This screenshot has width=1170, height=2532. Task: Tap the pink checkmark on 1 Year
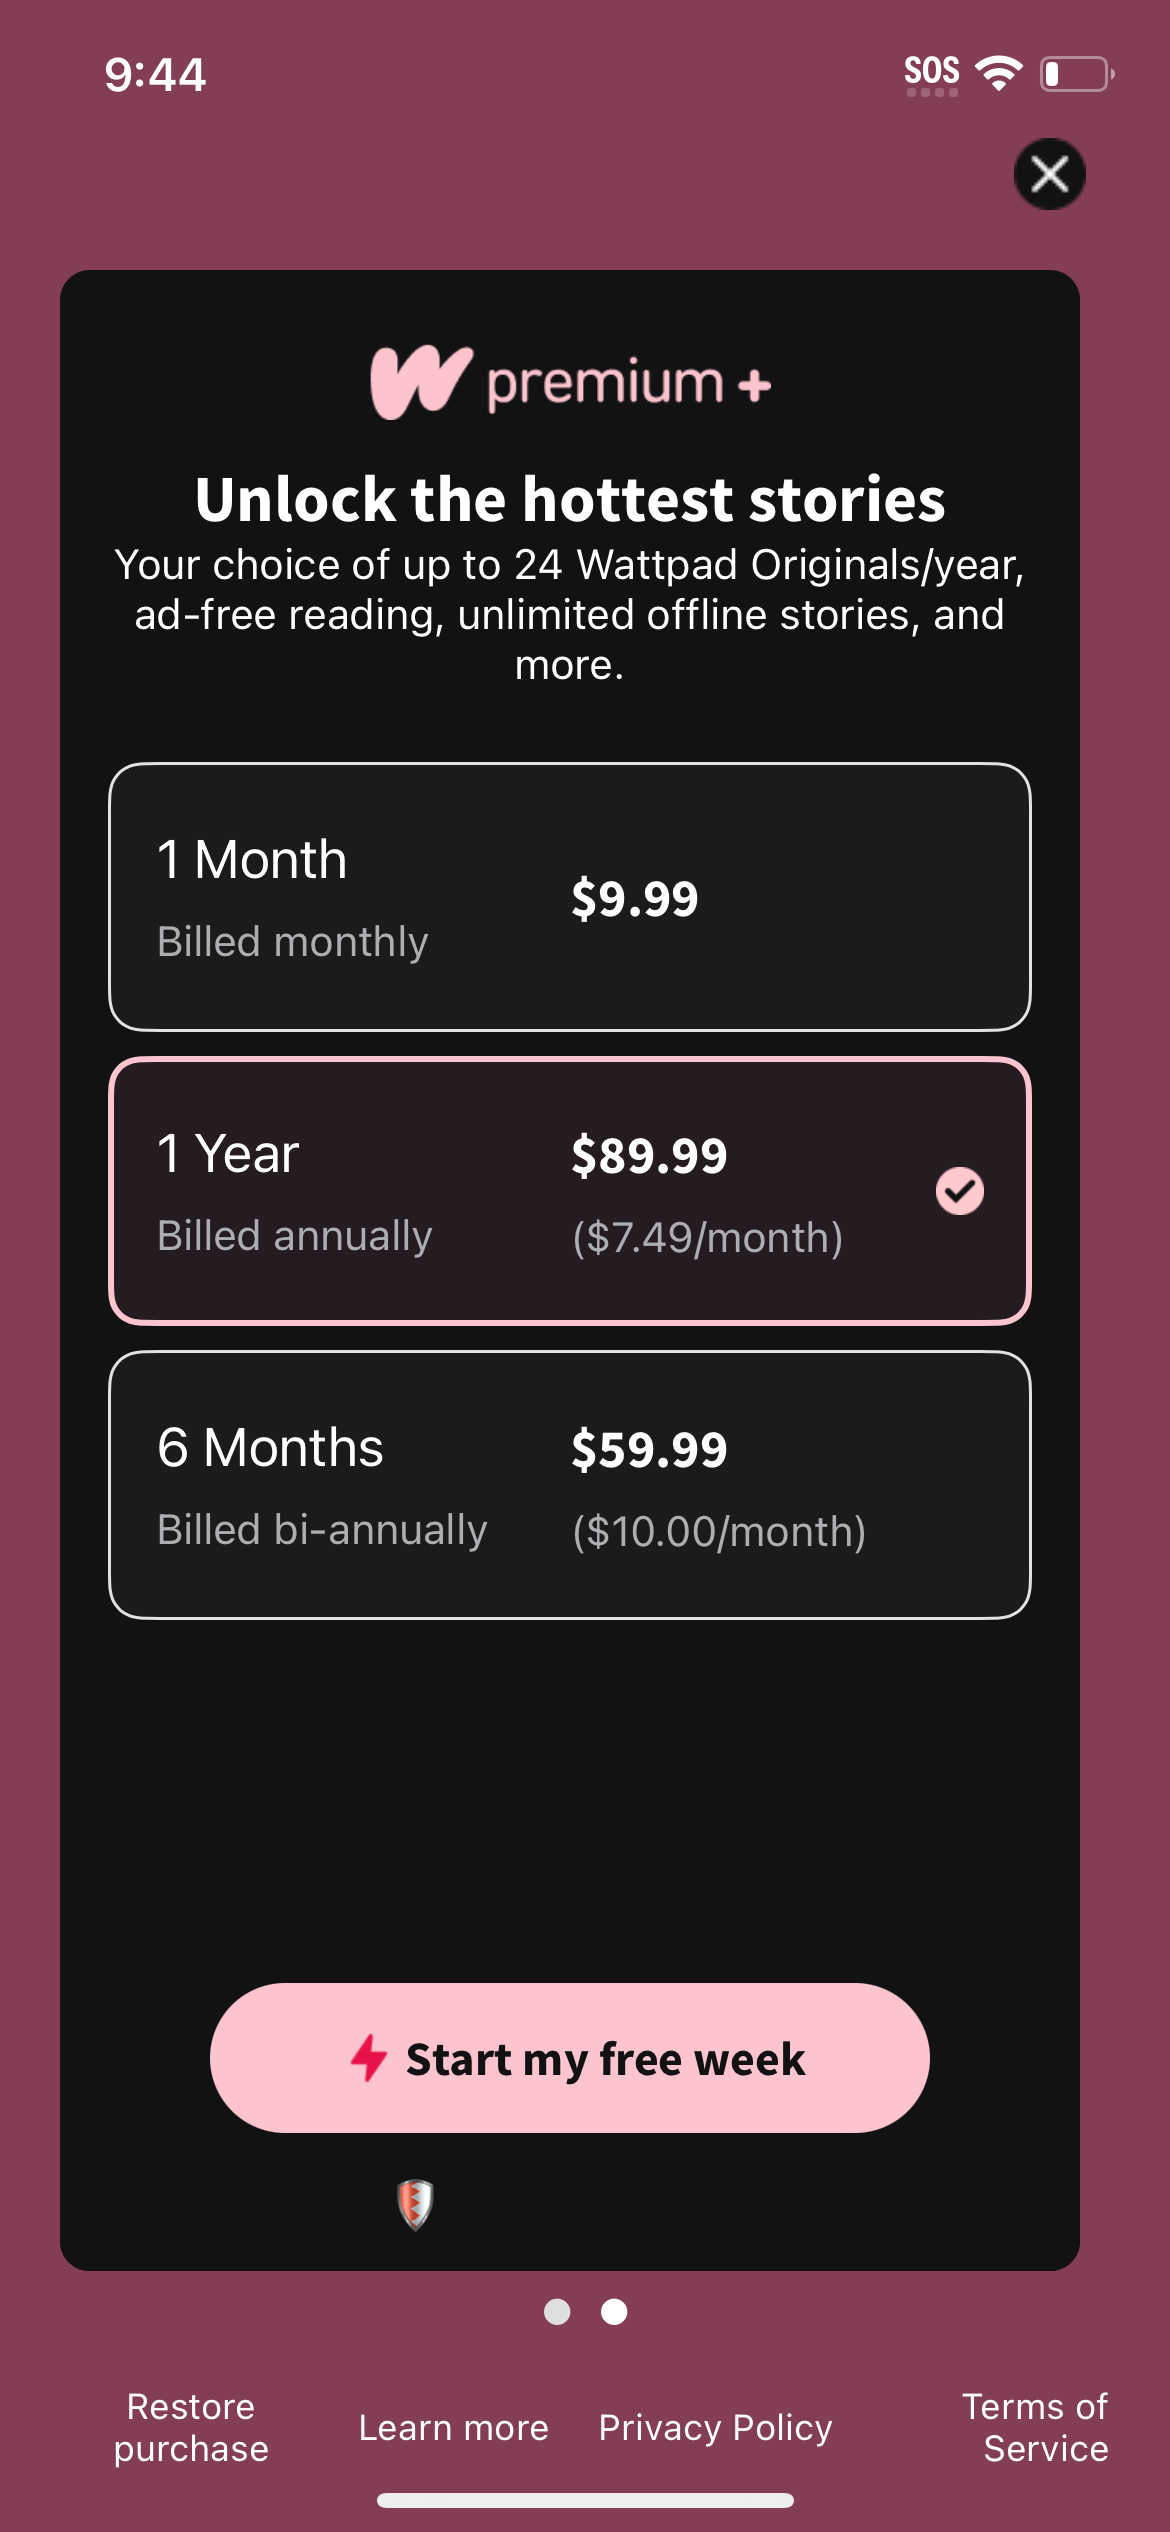click(959, 1191)
